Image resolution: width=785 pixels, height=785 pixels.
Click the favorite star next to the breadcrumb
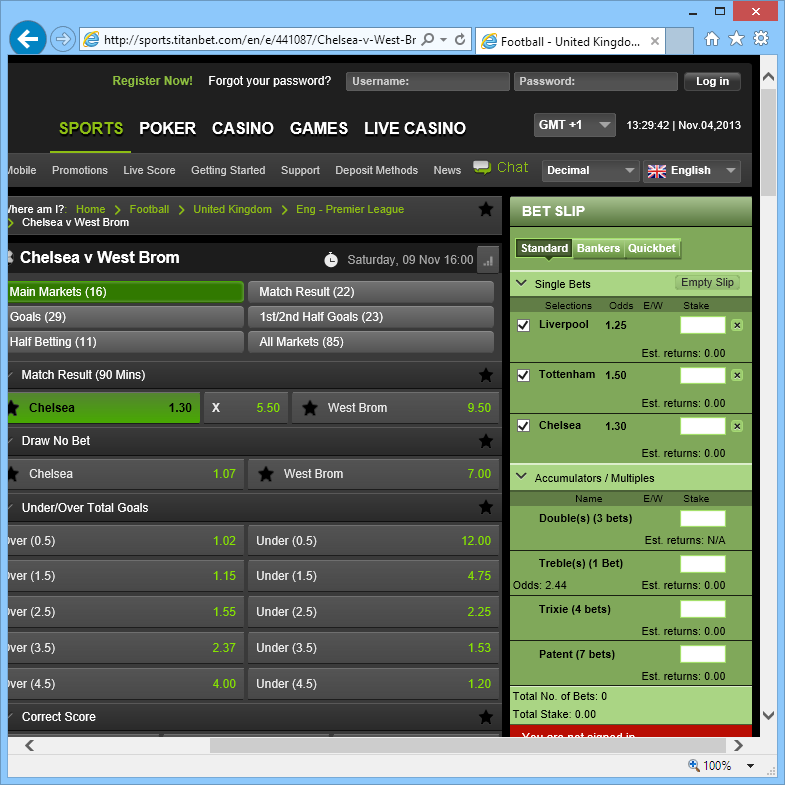tap(486, 209)
